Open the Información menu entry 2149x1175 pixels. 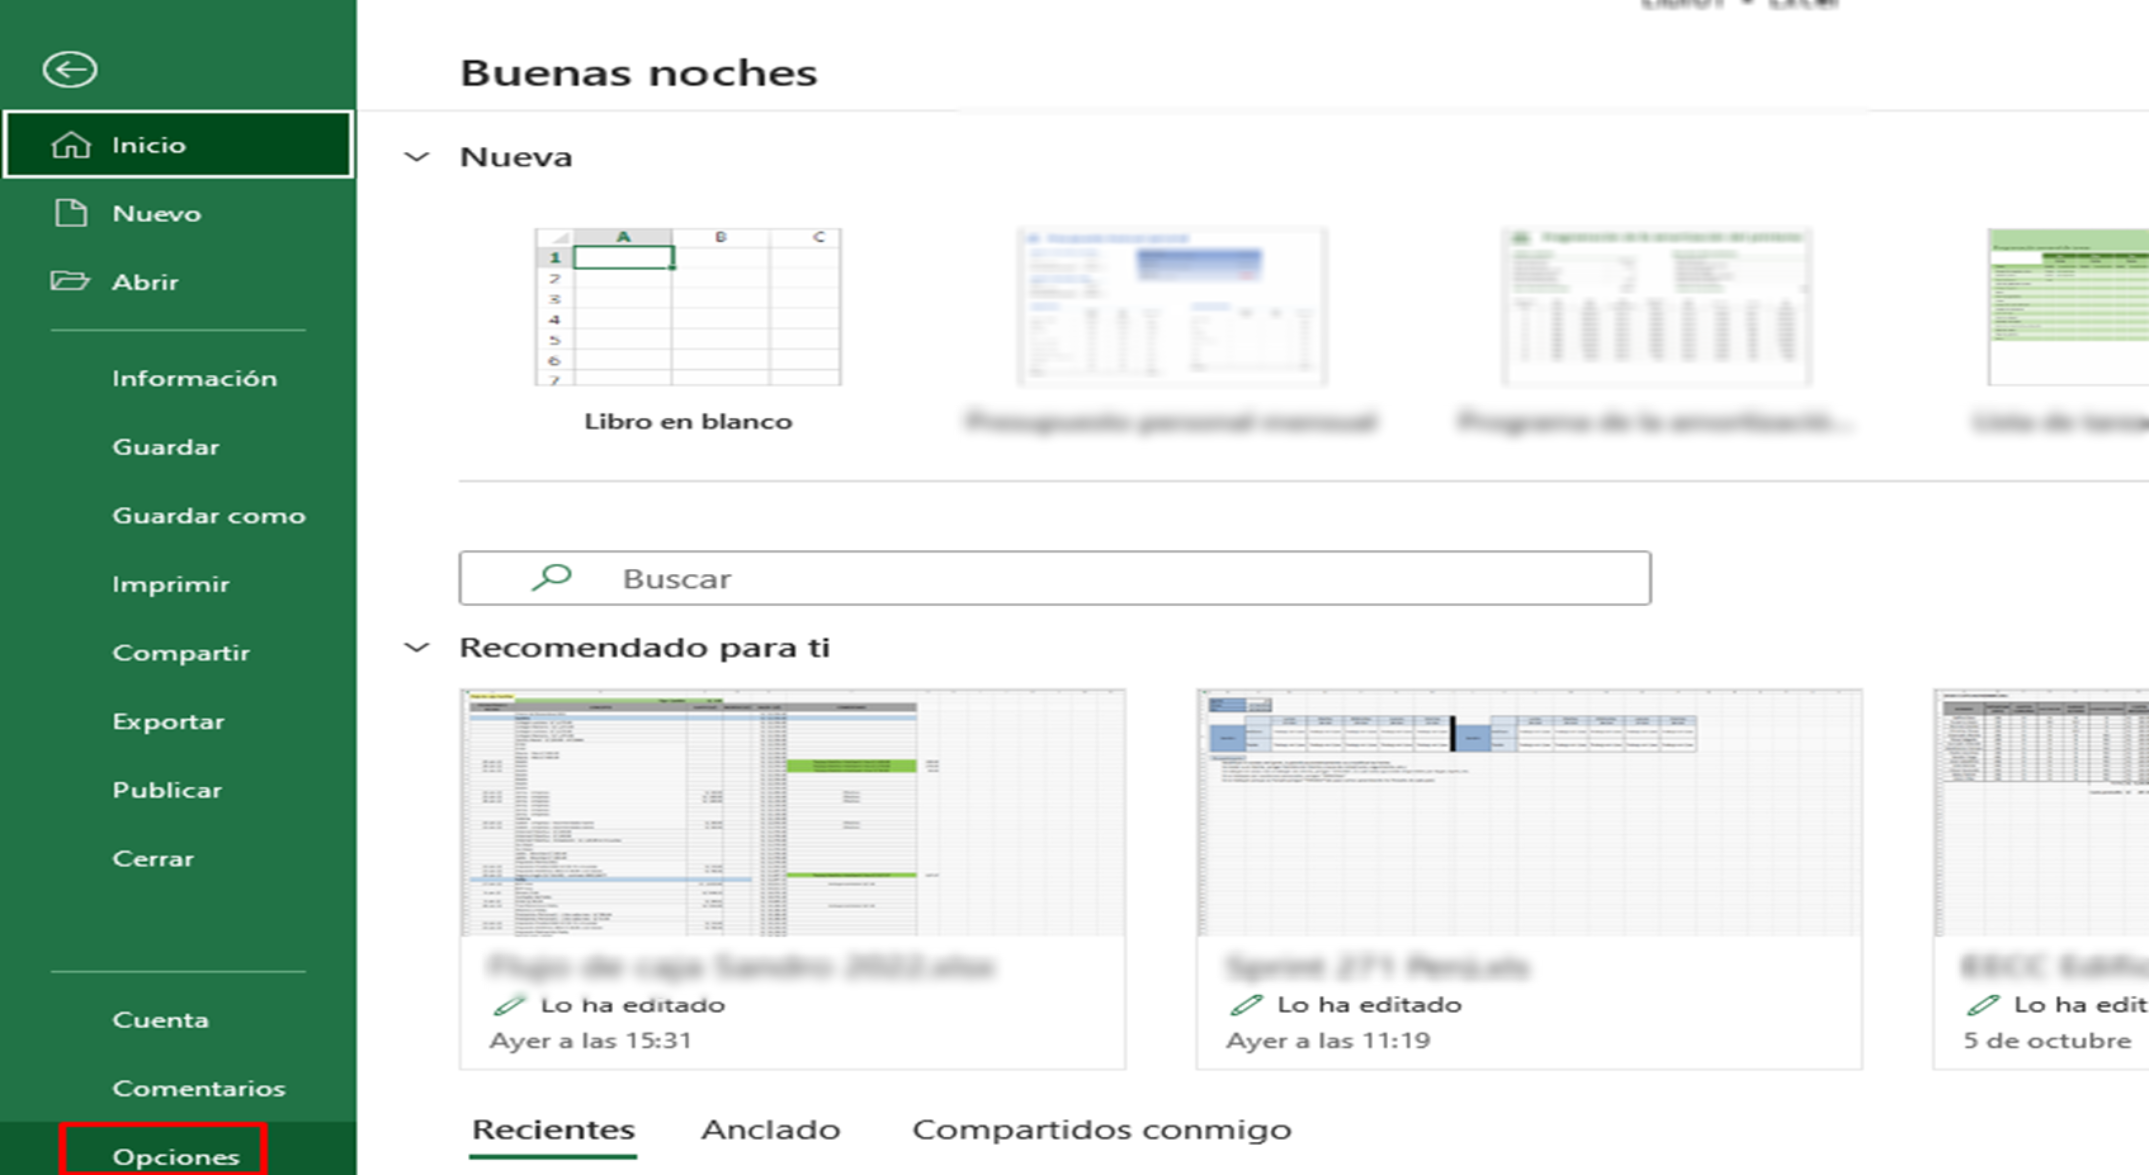pos(194,378)
